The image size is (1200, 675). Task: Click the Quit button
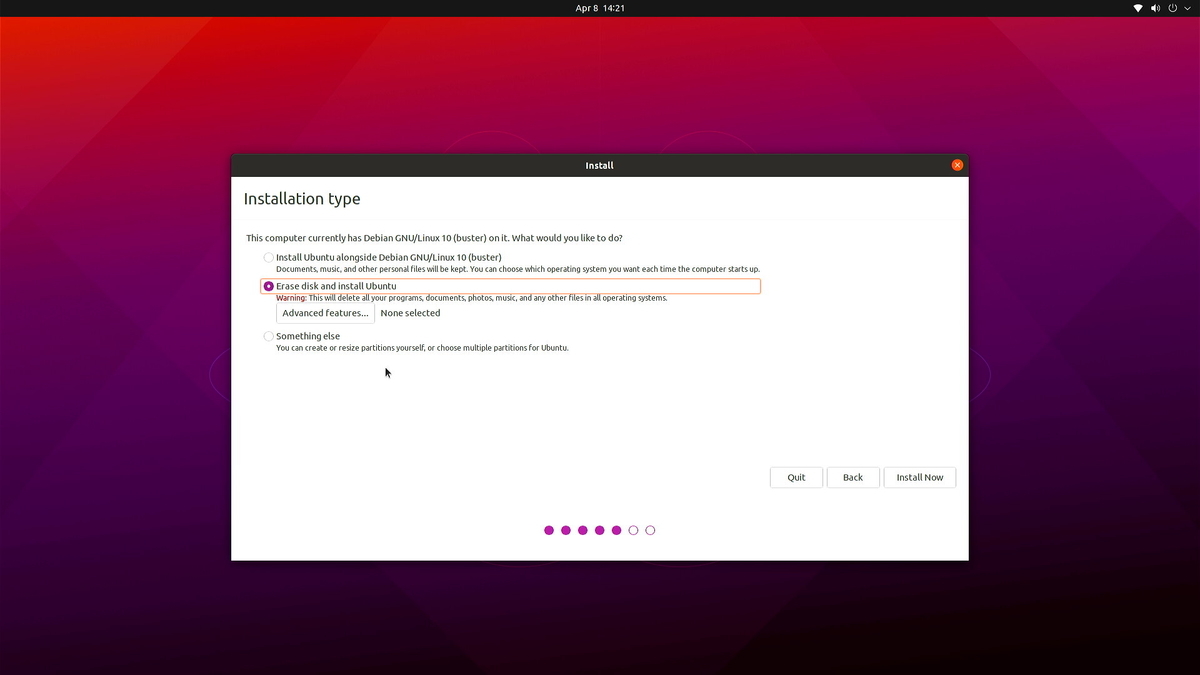point(796,477)
